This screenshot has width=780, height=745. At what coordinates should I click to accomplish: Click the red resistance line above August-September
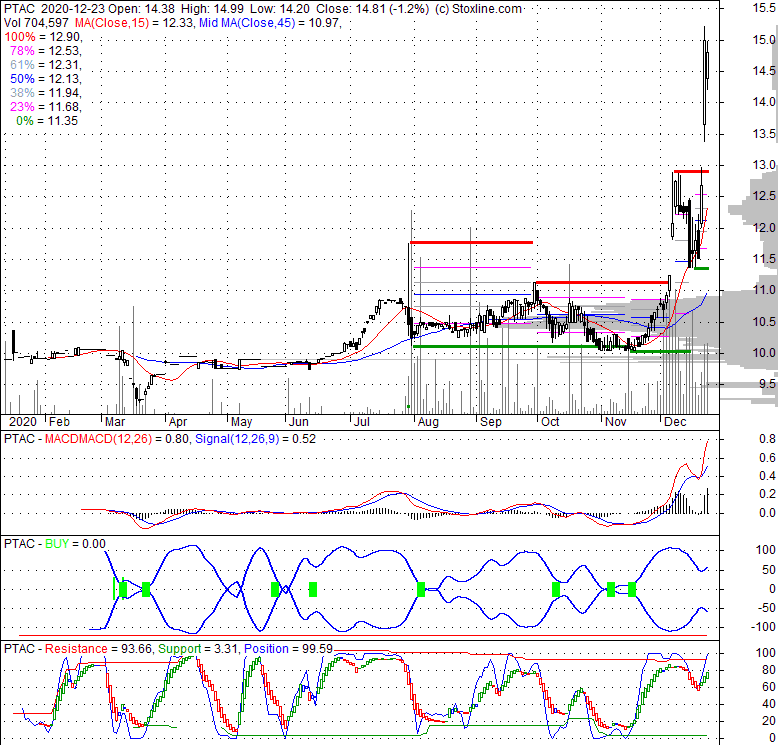click(x=471, y=242)
